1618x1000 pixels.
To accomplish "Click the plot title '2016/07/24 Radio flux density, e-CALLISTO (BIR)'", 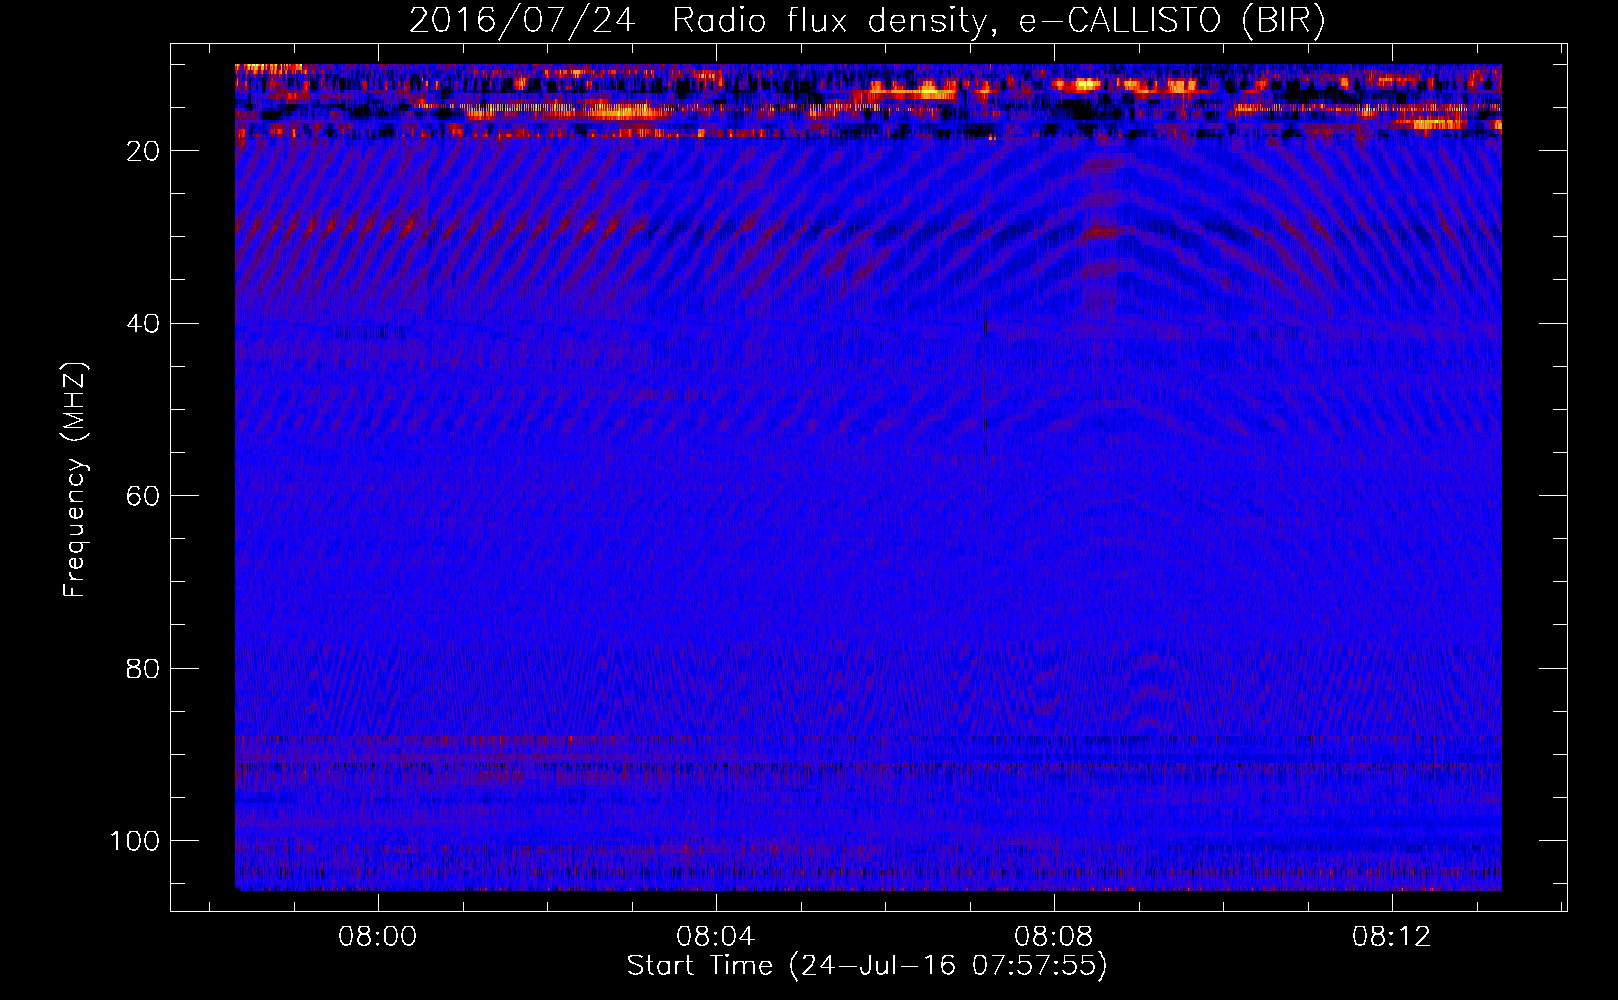I will coord(867,21).
